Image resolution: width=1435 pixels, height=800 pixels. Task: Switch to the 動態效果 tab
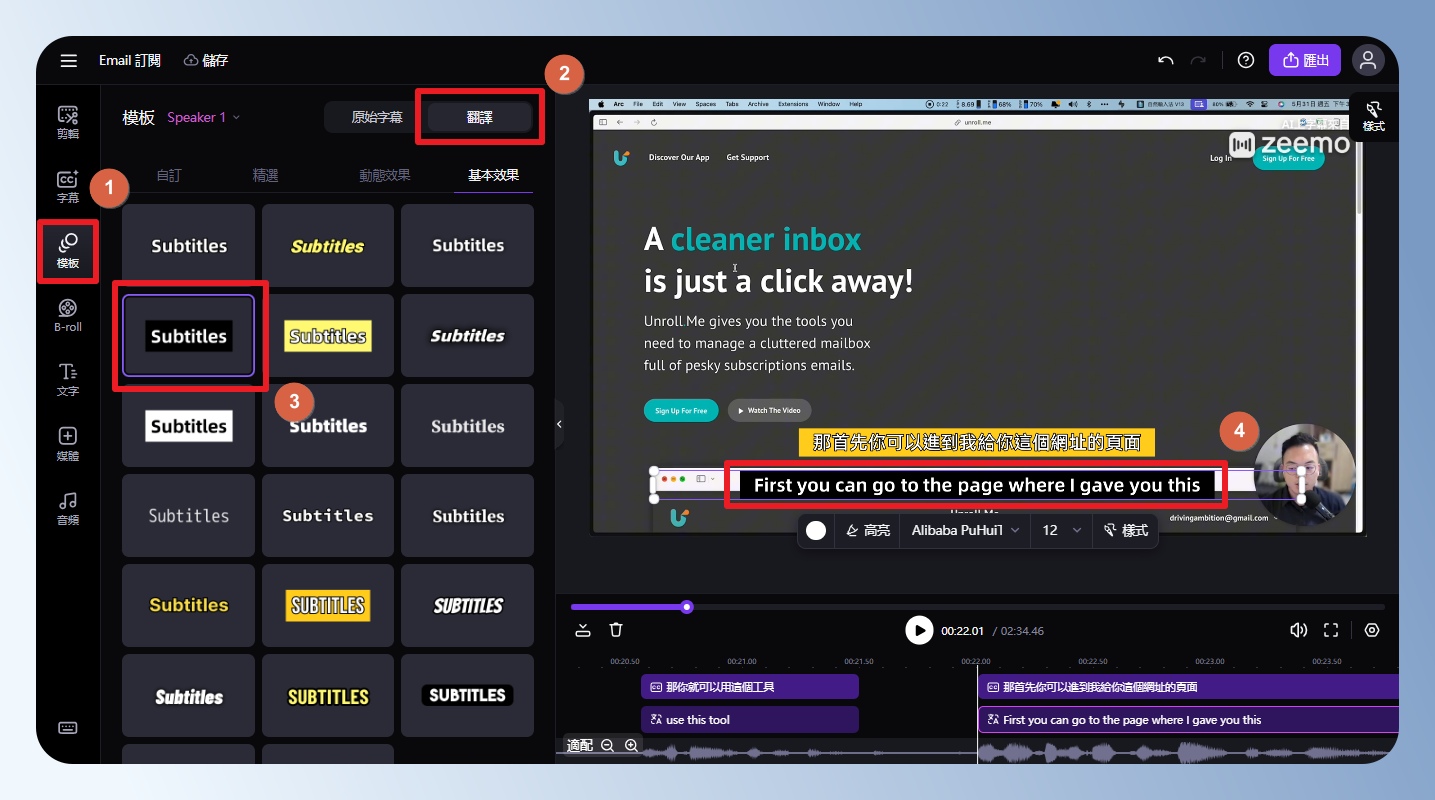(x=385, y=175)
